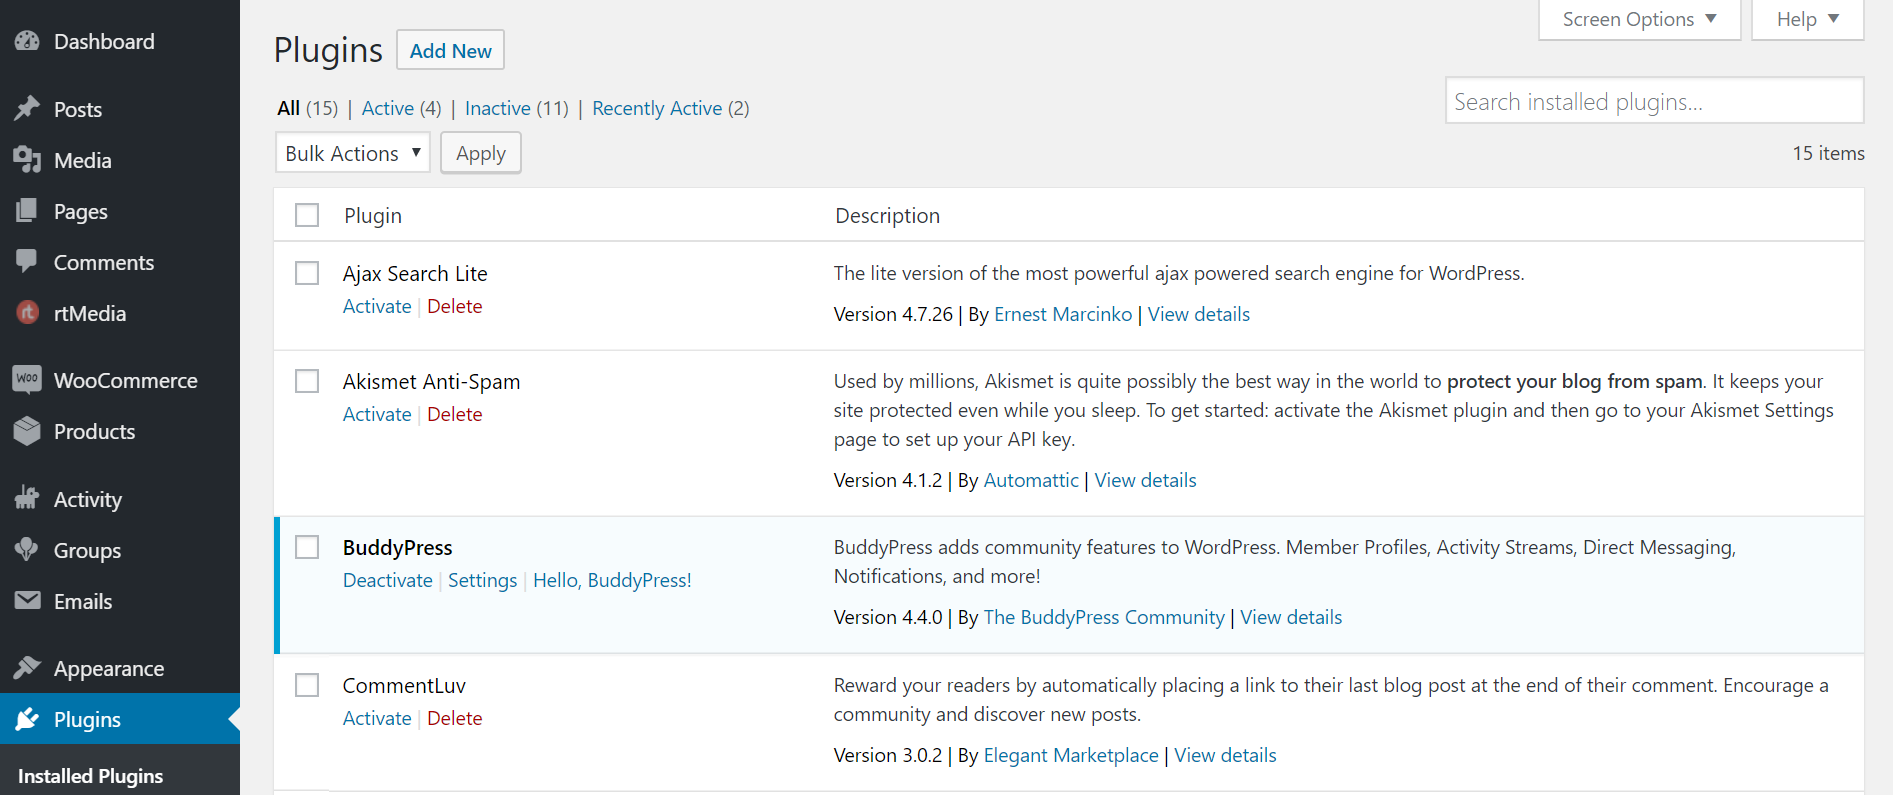View details for Akismet plugin
Image resolution: width=1893 pixels, height=795 pixels.
click(x=1145, y=480)
